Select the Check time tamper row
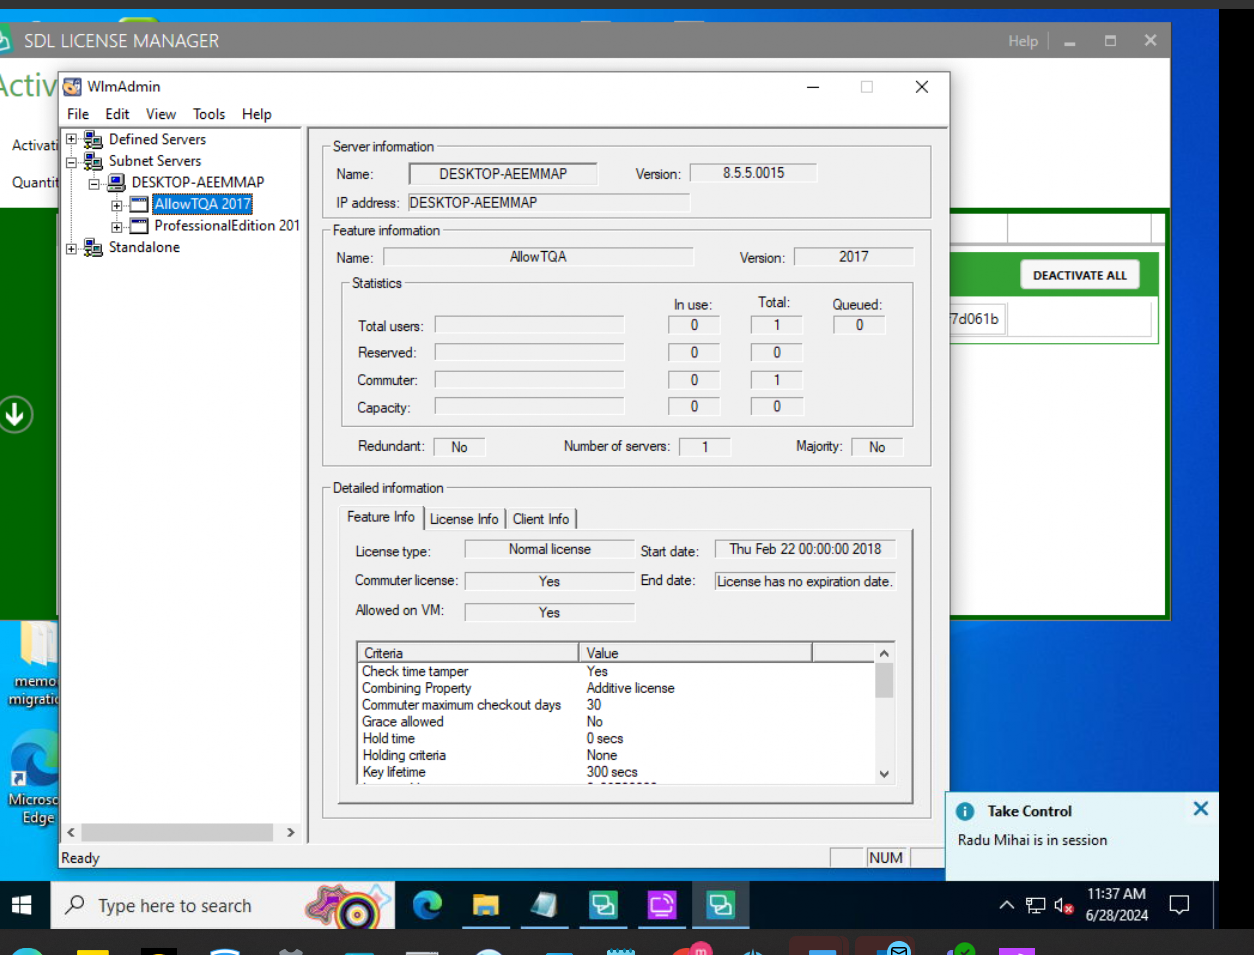 [x=616, y=671]
